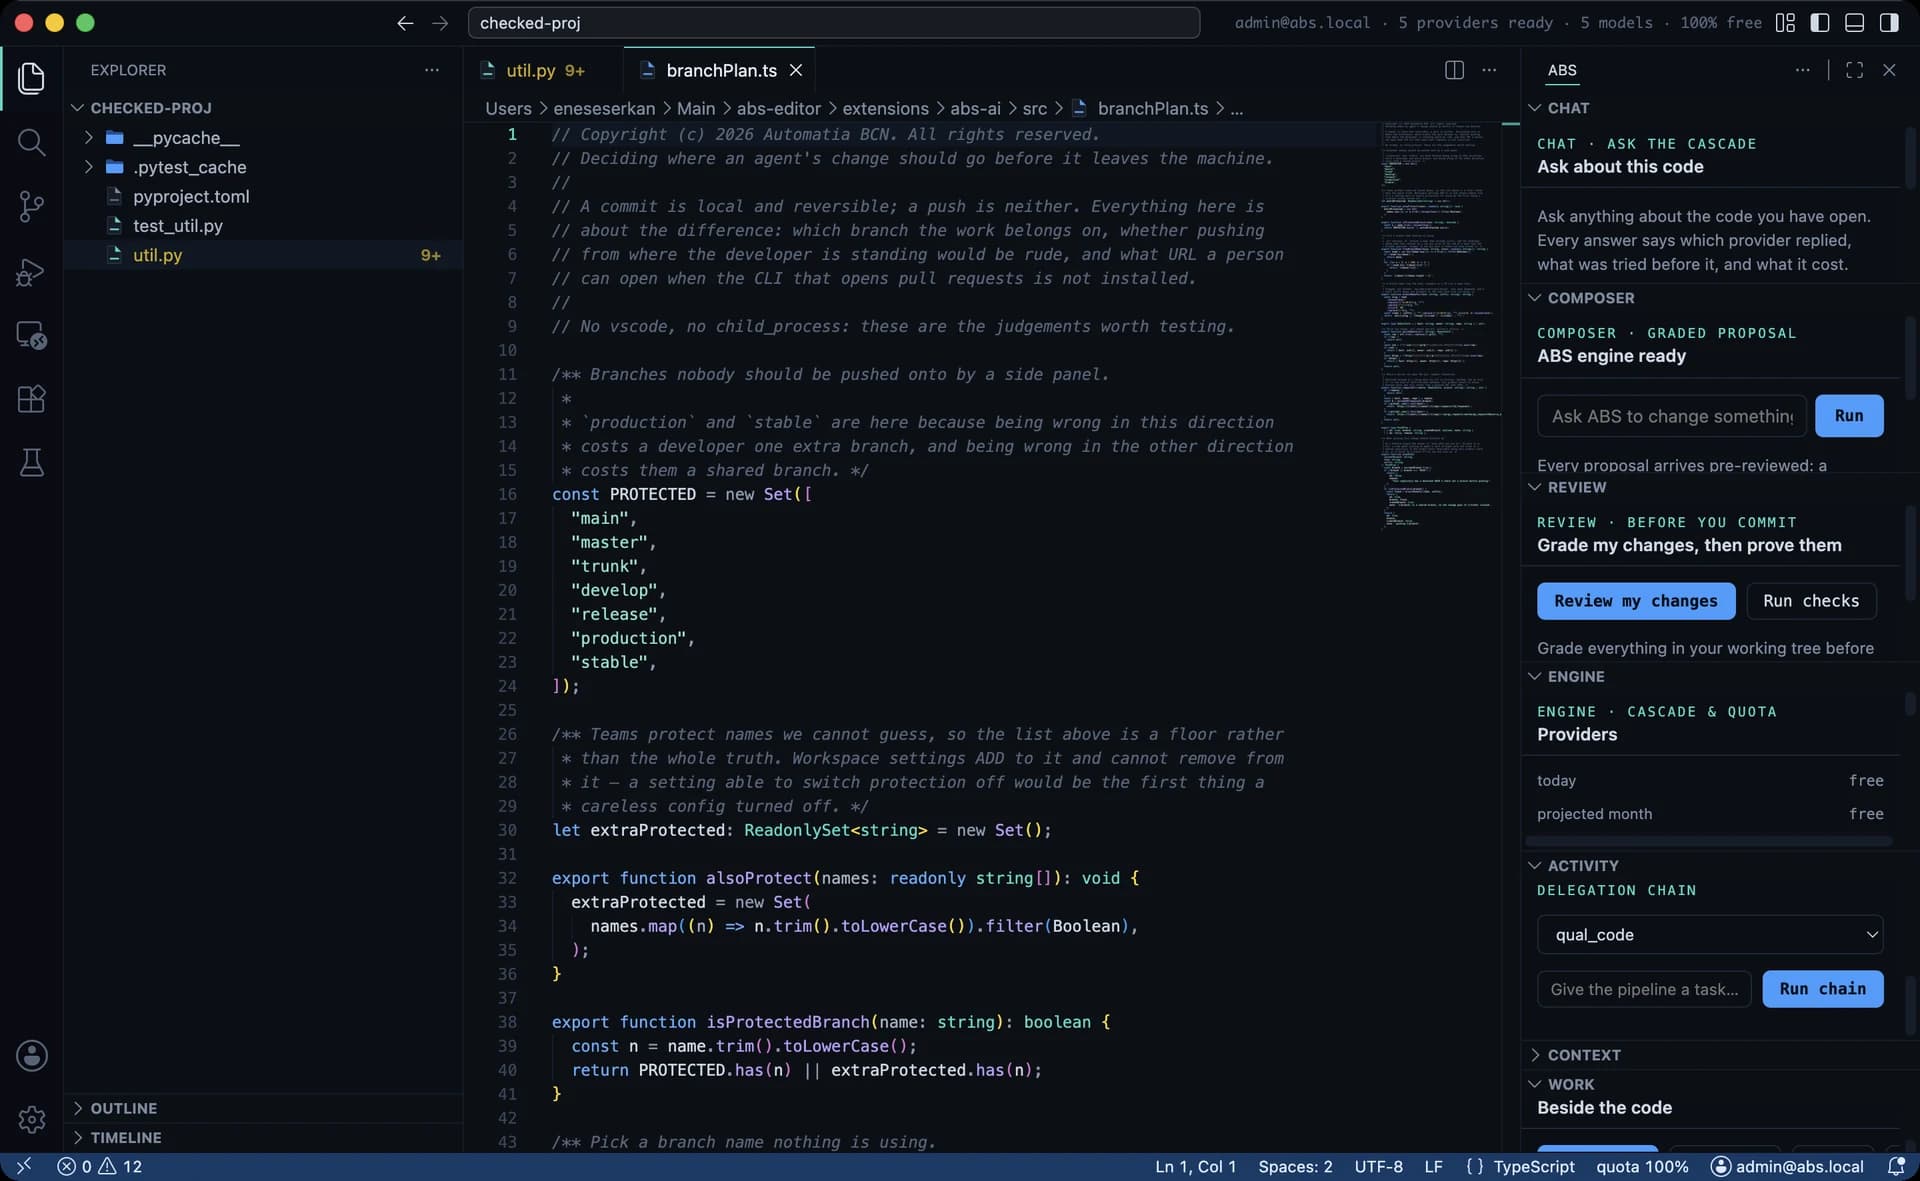Open the Search view icon
The width and height of the screenshot is (1920, 1181).
(31, 142)
